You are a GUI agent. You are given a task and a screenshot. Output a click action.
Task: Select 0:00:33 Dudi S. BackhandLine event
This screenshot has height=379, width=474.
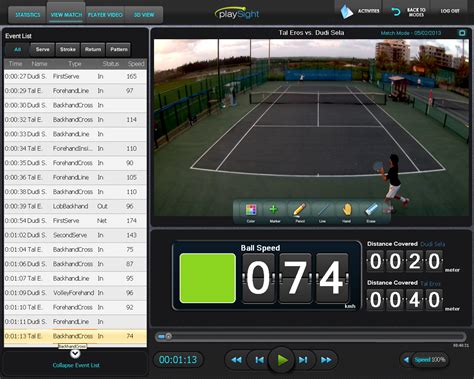coord(75,134)
